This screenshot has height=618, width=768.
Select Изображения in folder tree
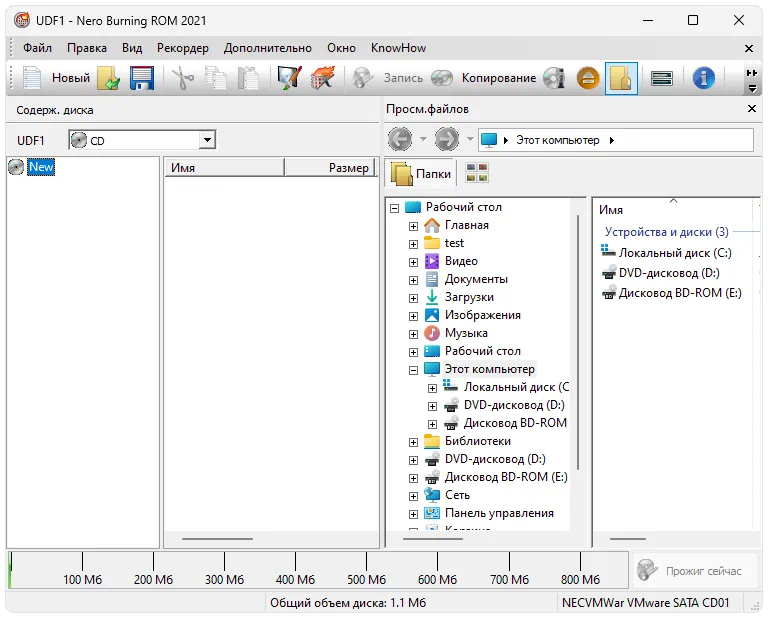point(482,315)
